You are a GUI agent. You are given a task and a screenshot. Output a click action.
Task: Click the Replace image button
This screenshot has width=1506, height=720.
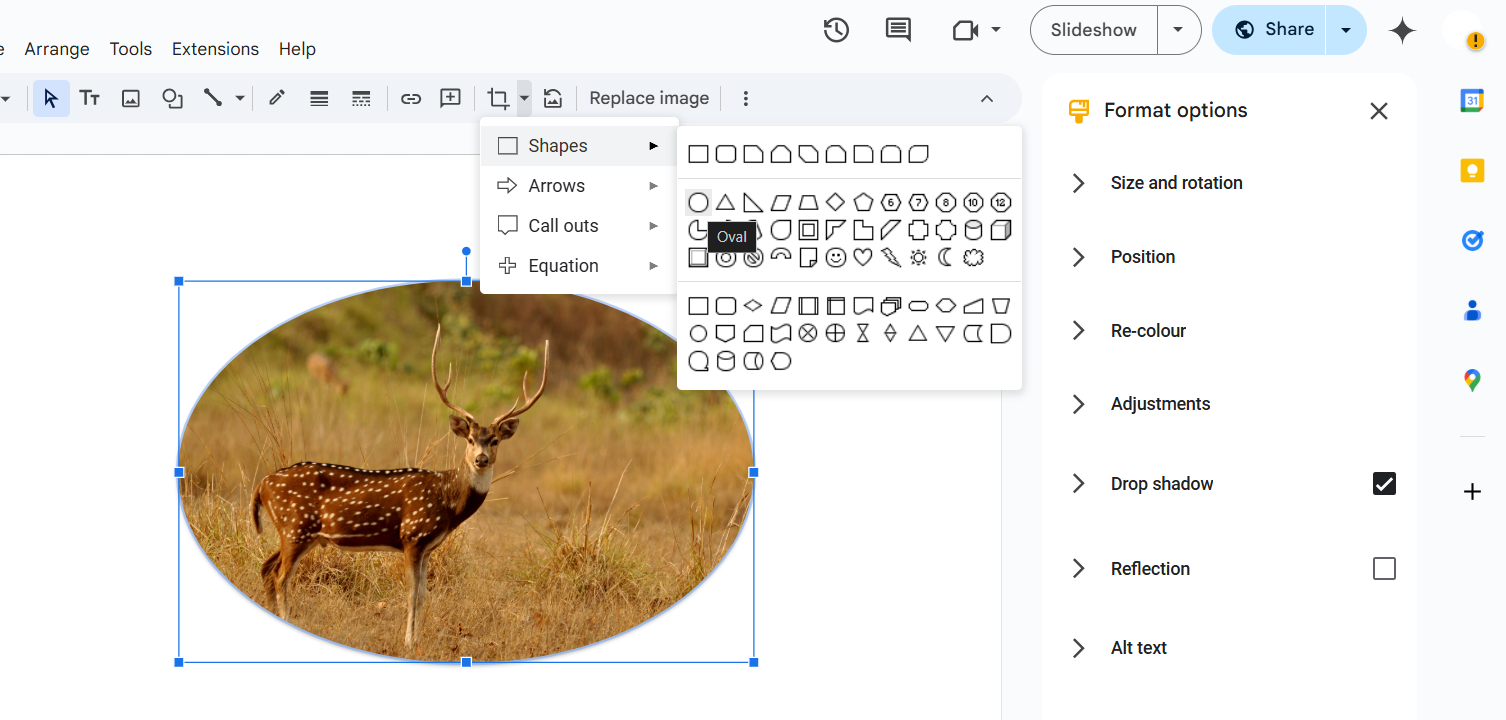649,98
